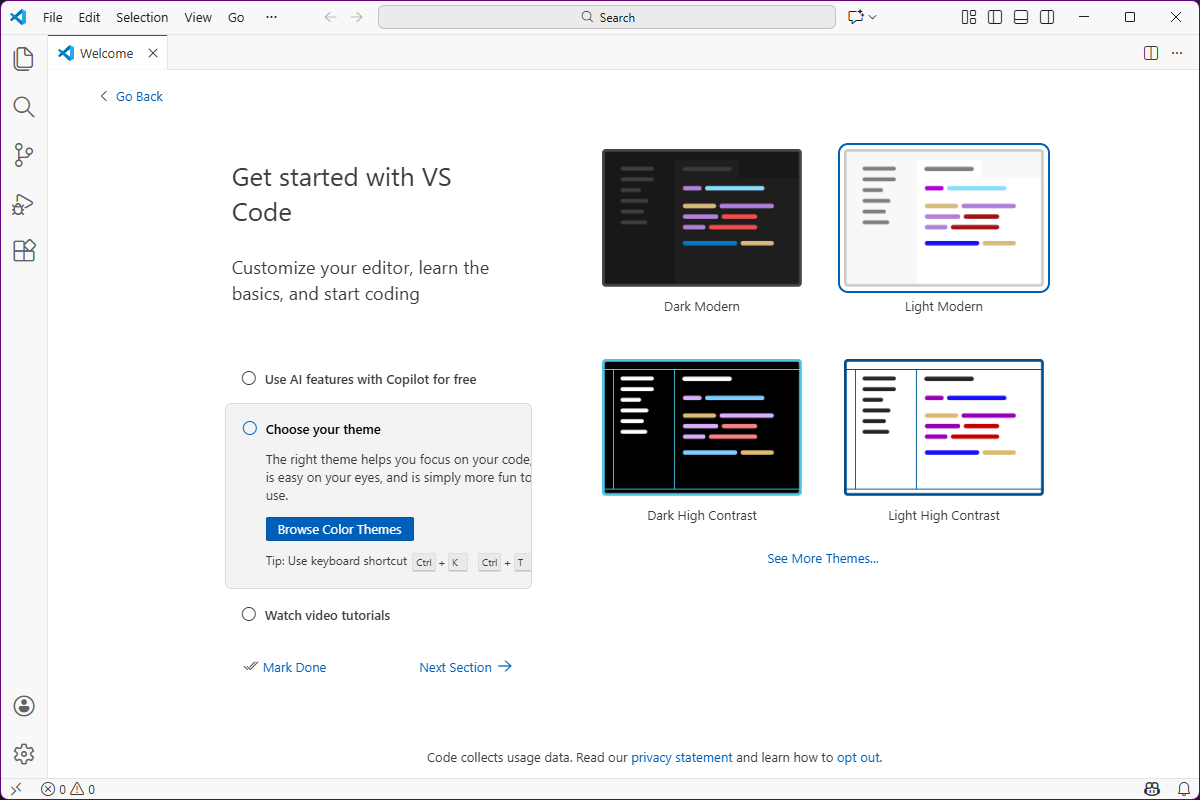The height and width of the screenshot is (800, 1200).
Task: Select the Dark High Contrast theme thumbnail
Action: (x=701, y=427)
